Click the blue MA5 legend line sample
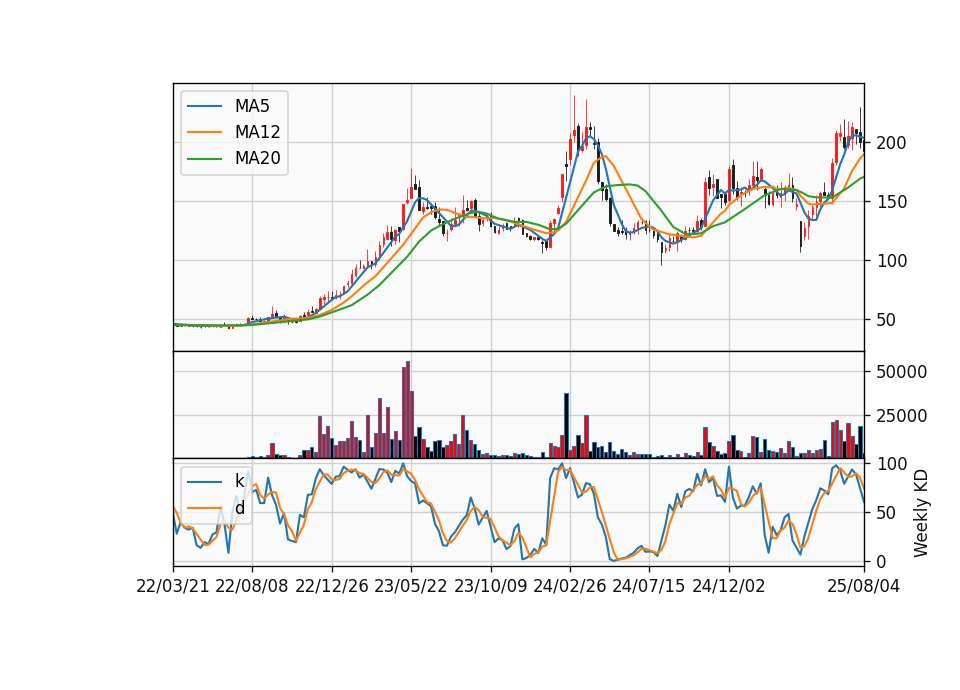The width and height of the screenshot is (960, 690). 204,106
